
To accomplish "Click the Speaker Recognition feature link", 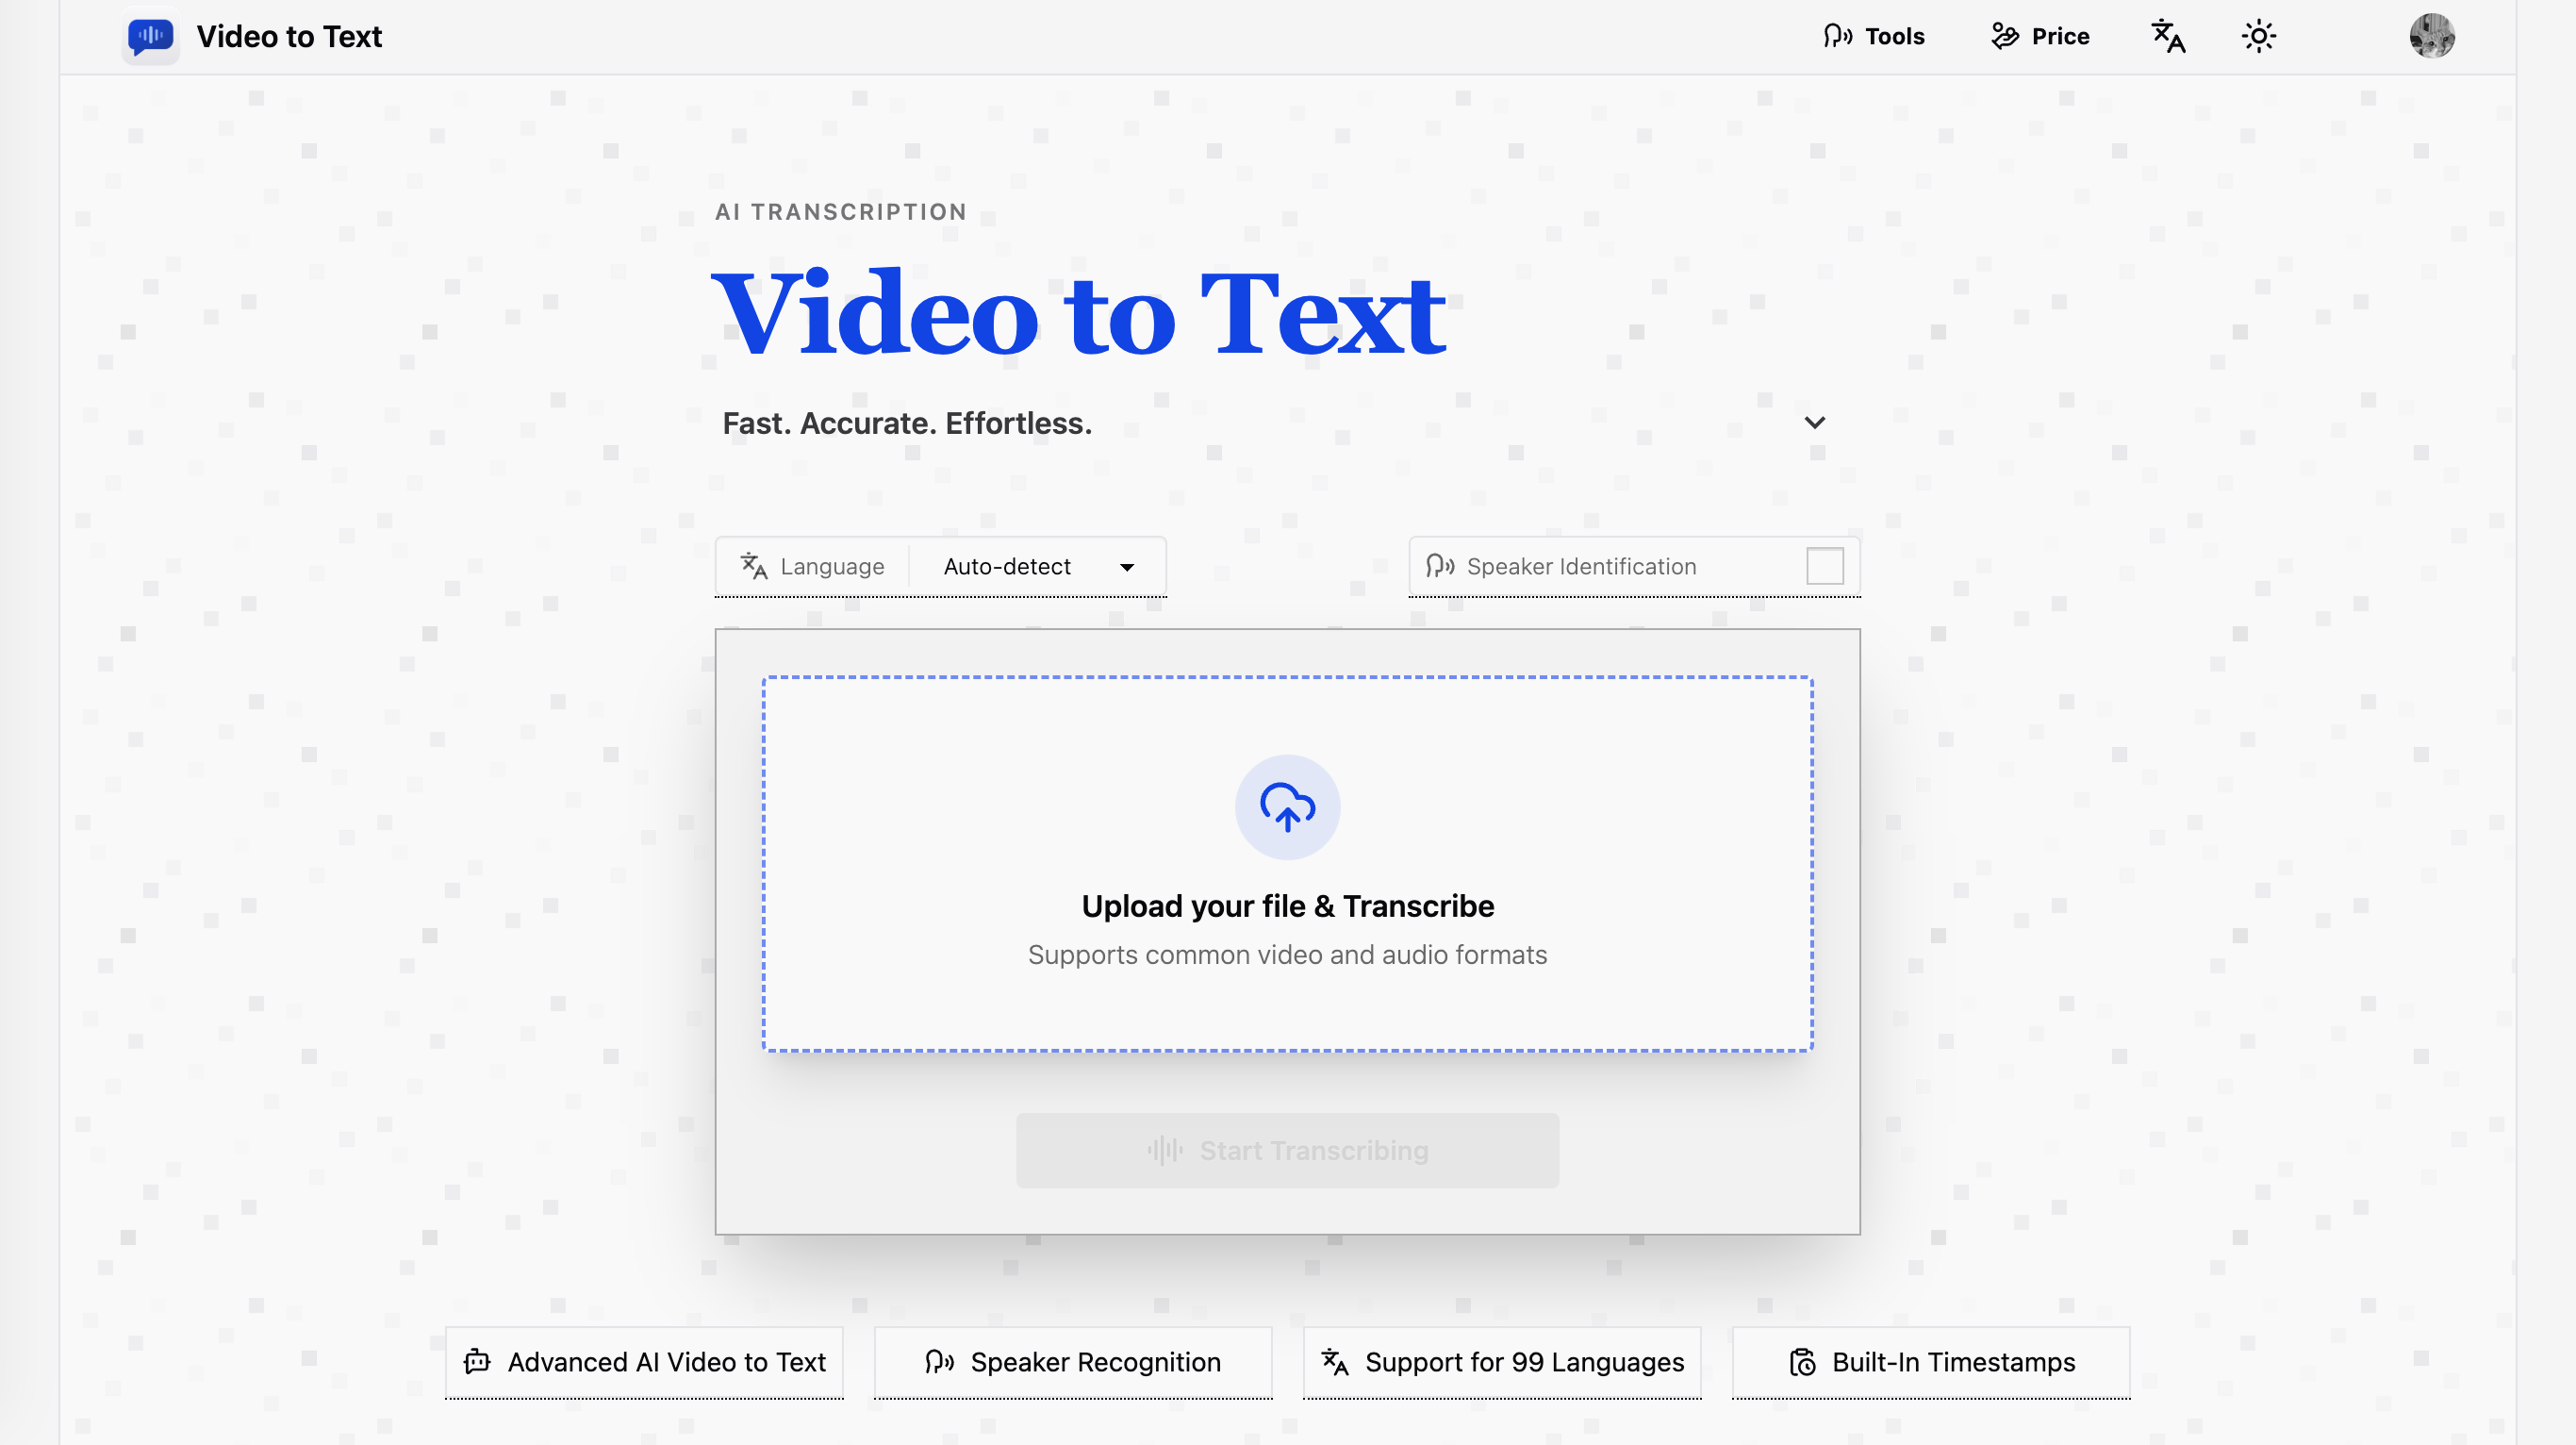I will point(1072,1362).
